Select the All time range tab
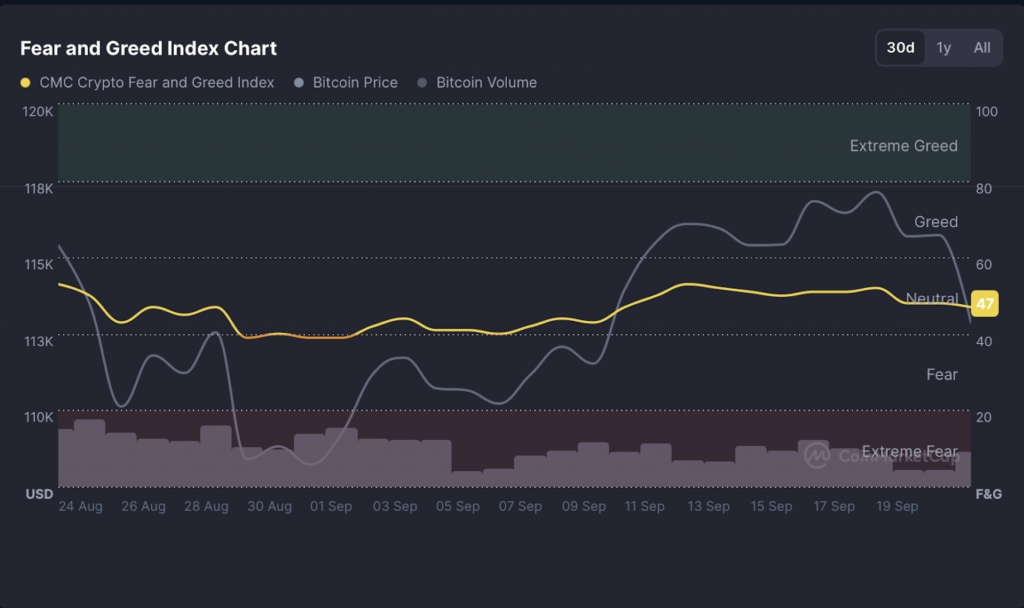The width and height of the screenshot is (1024, 608). [x=982, y=48]
